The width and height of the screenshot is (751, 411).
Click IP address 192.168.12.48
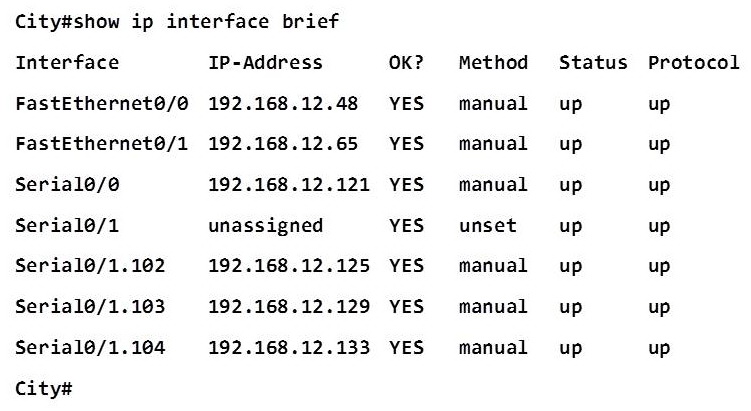pos(283,103)
